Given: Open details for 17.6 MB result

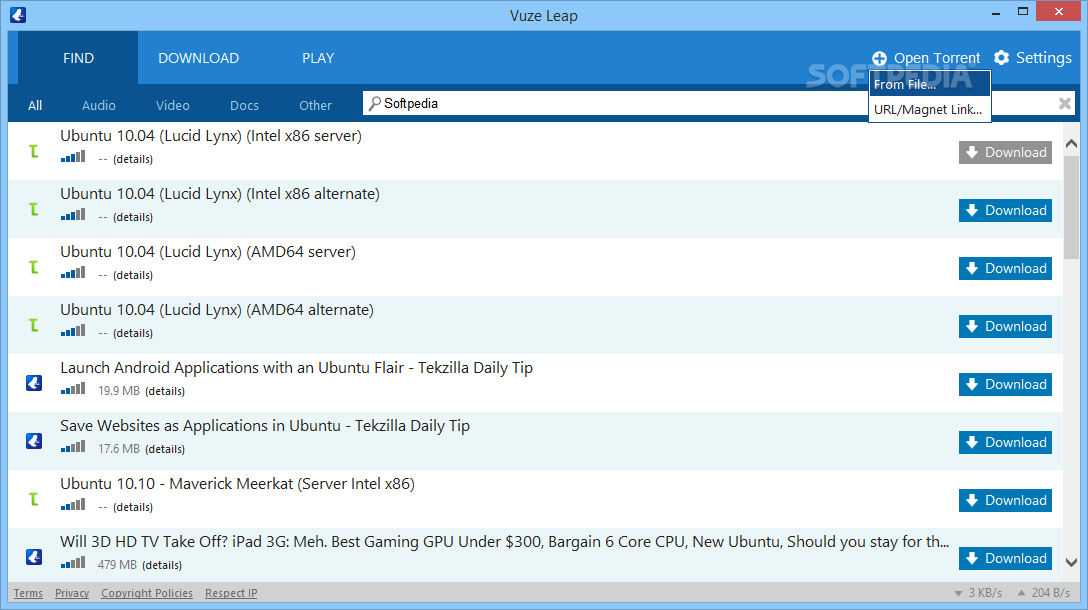Looking at the screenshot, I should (x=165, y=449).
